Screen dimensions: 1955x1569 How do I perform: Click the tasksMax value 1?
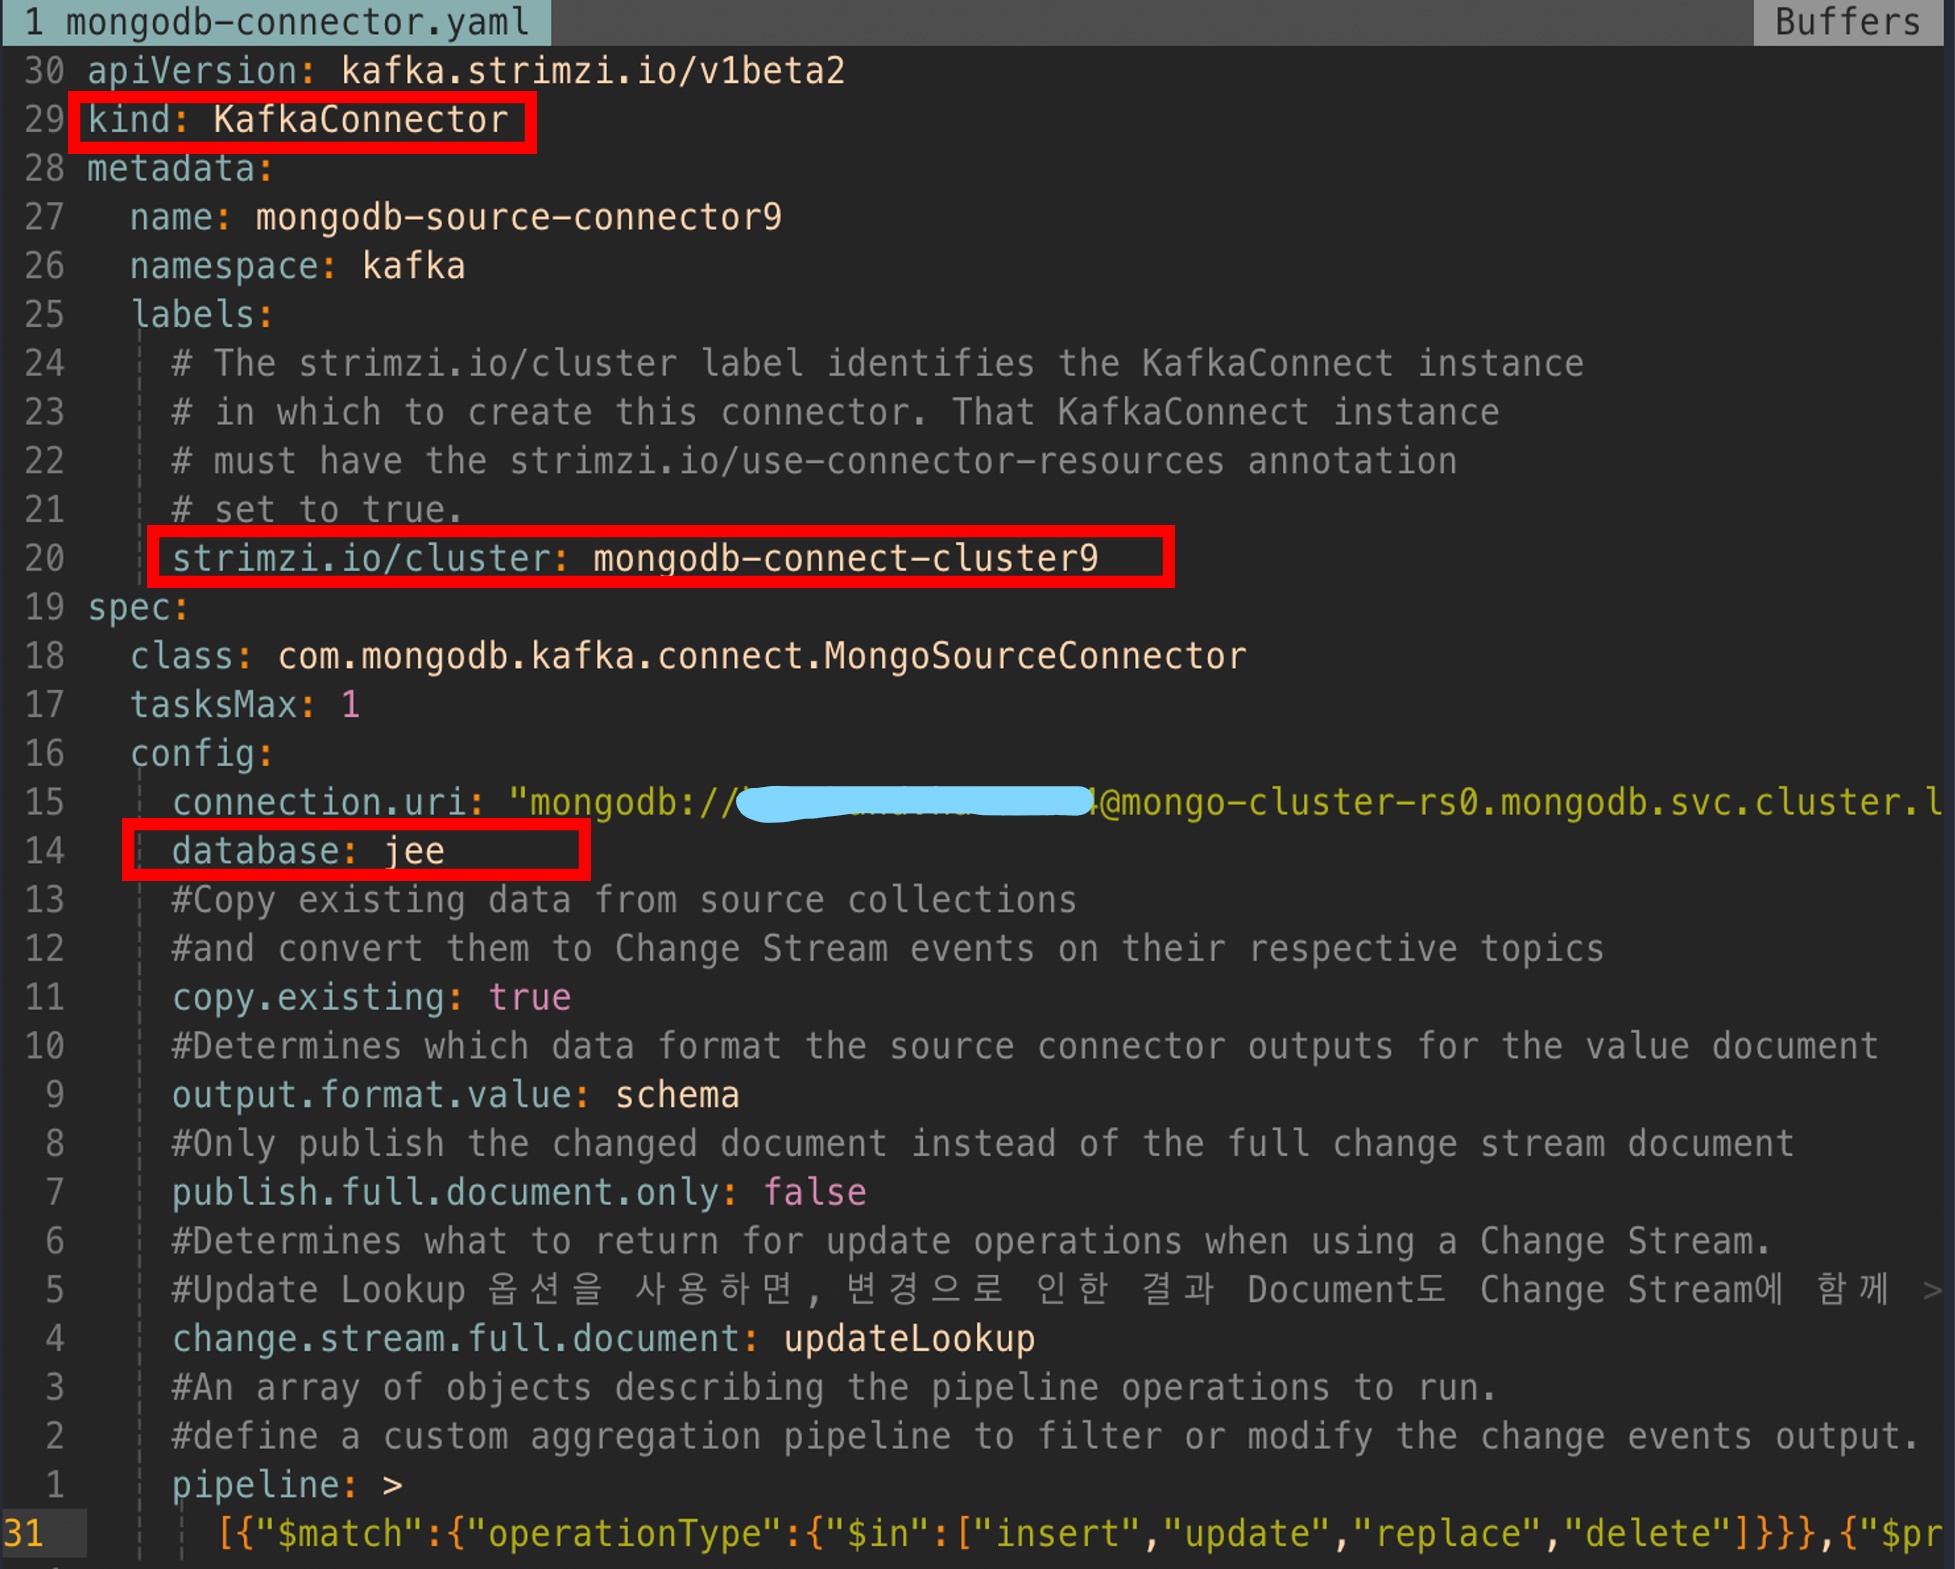click(350, 705)
